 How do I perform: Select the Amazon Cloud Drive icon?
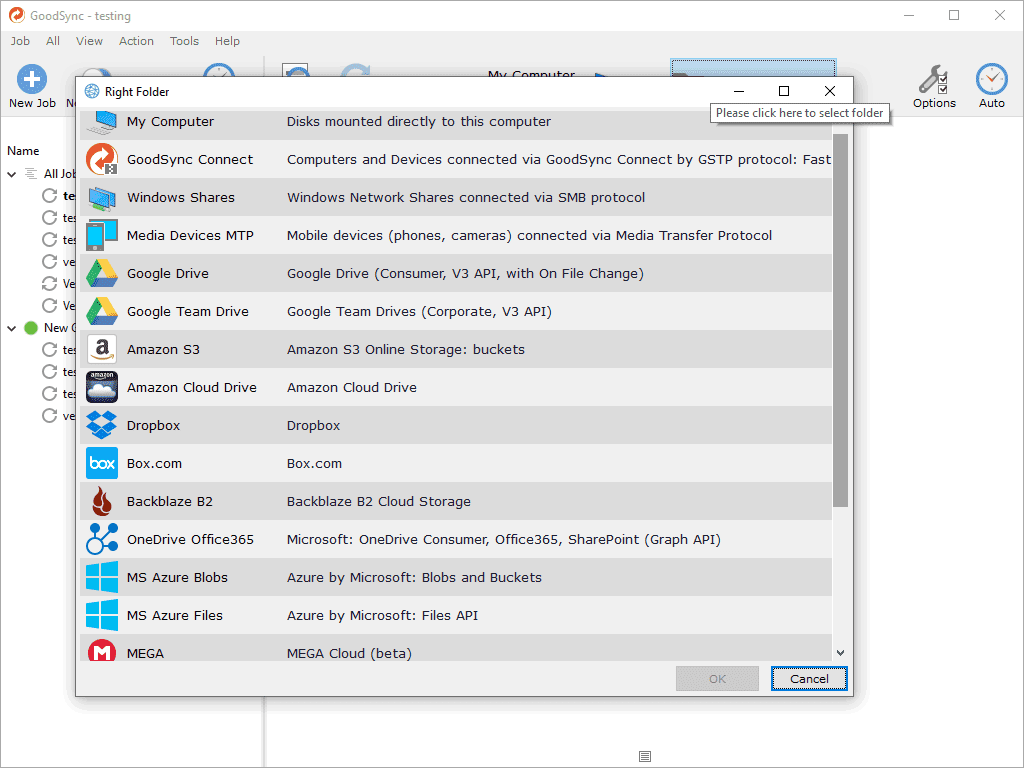[102, 387]
